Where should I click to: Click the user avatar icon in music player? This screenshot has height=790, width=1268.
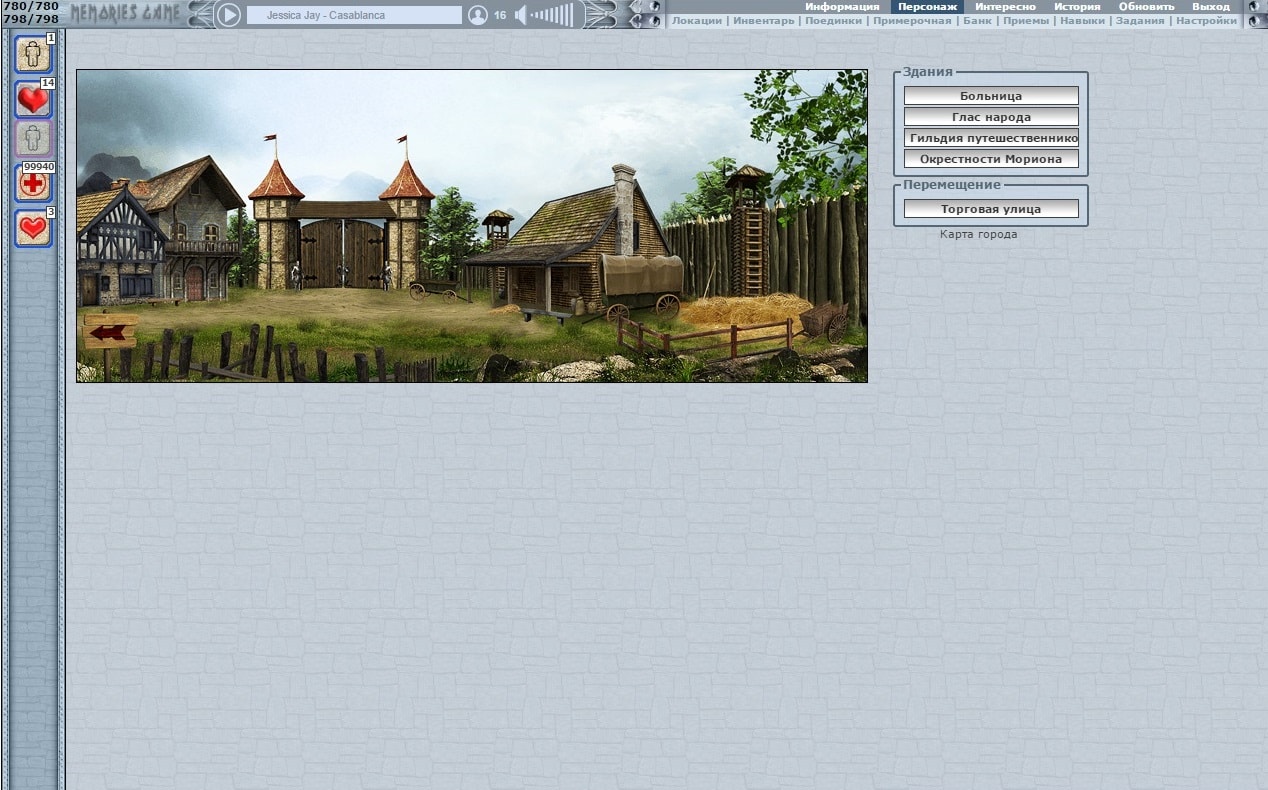click(x=478, y=15)
